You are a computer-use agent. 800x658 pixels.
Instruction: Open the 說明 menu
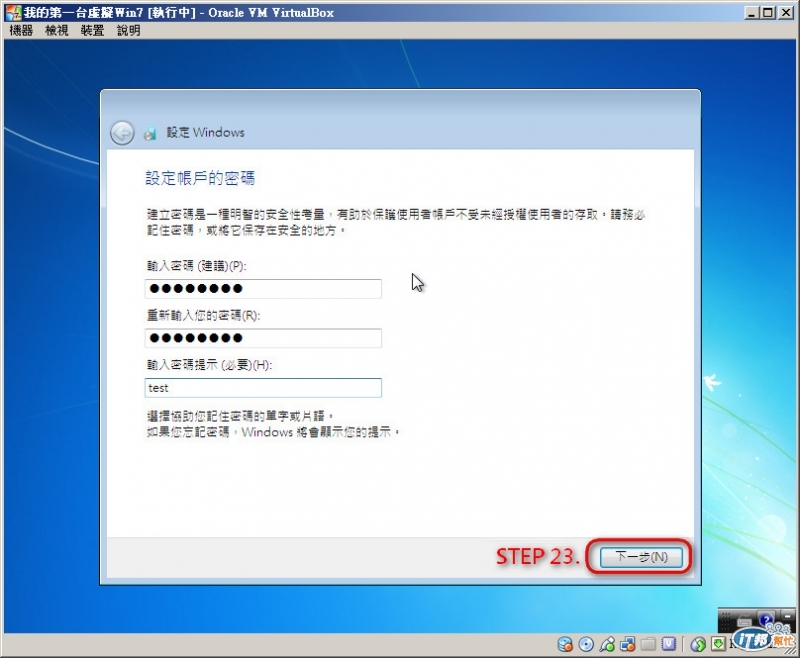pos(129,31)
